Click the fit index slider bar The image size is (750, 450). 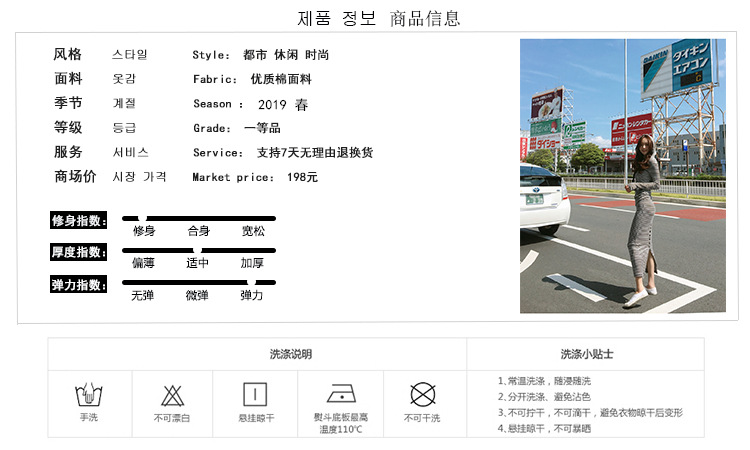coord(199,219)
